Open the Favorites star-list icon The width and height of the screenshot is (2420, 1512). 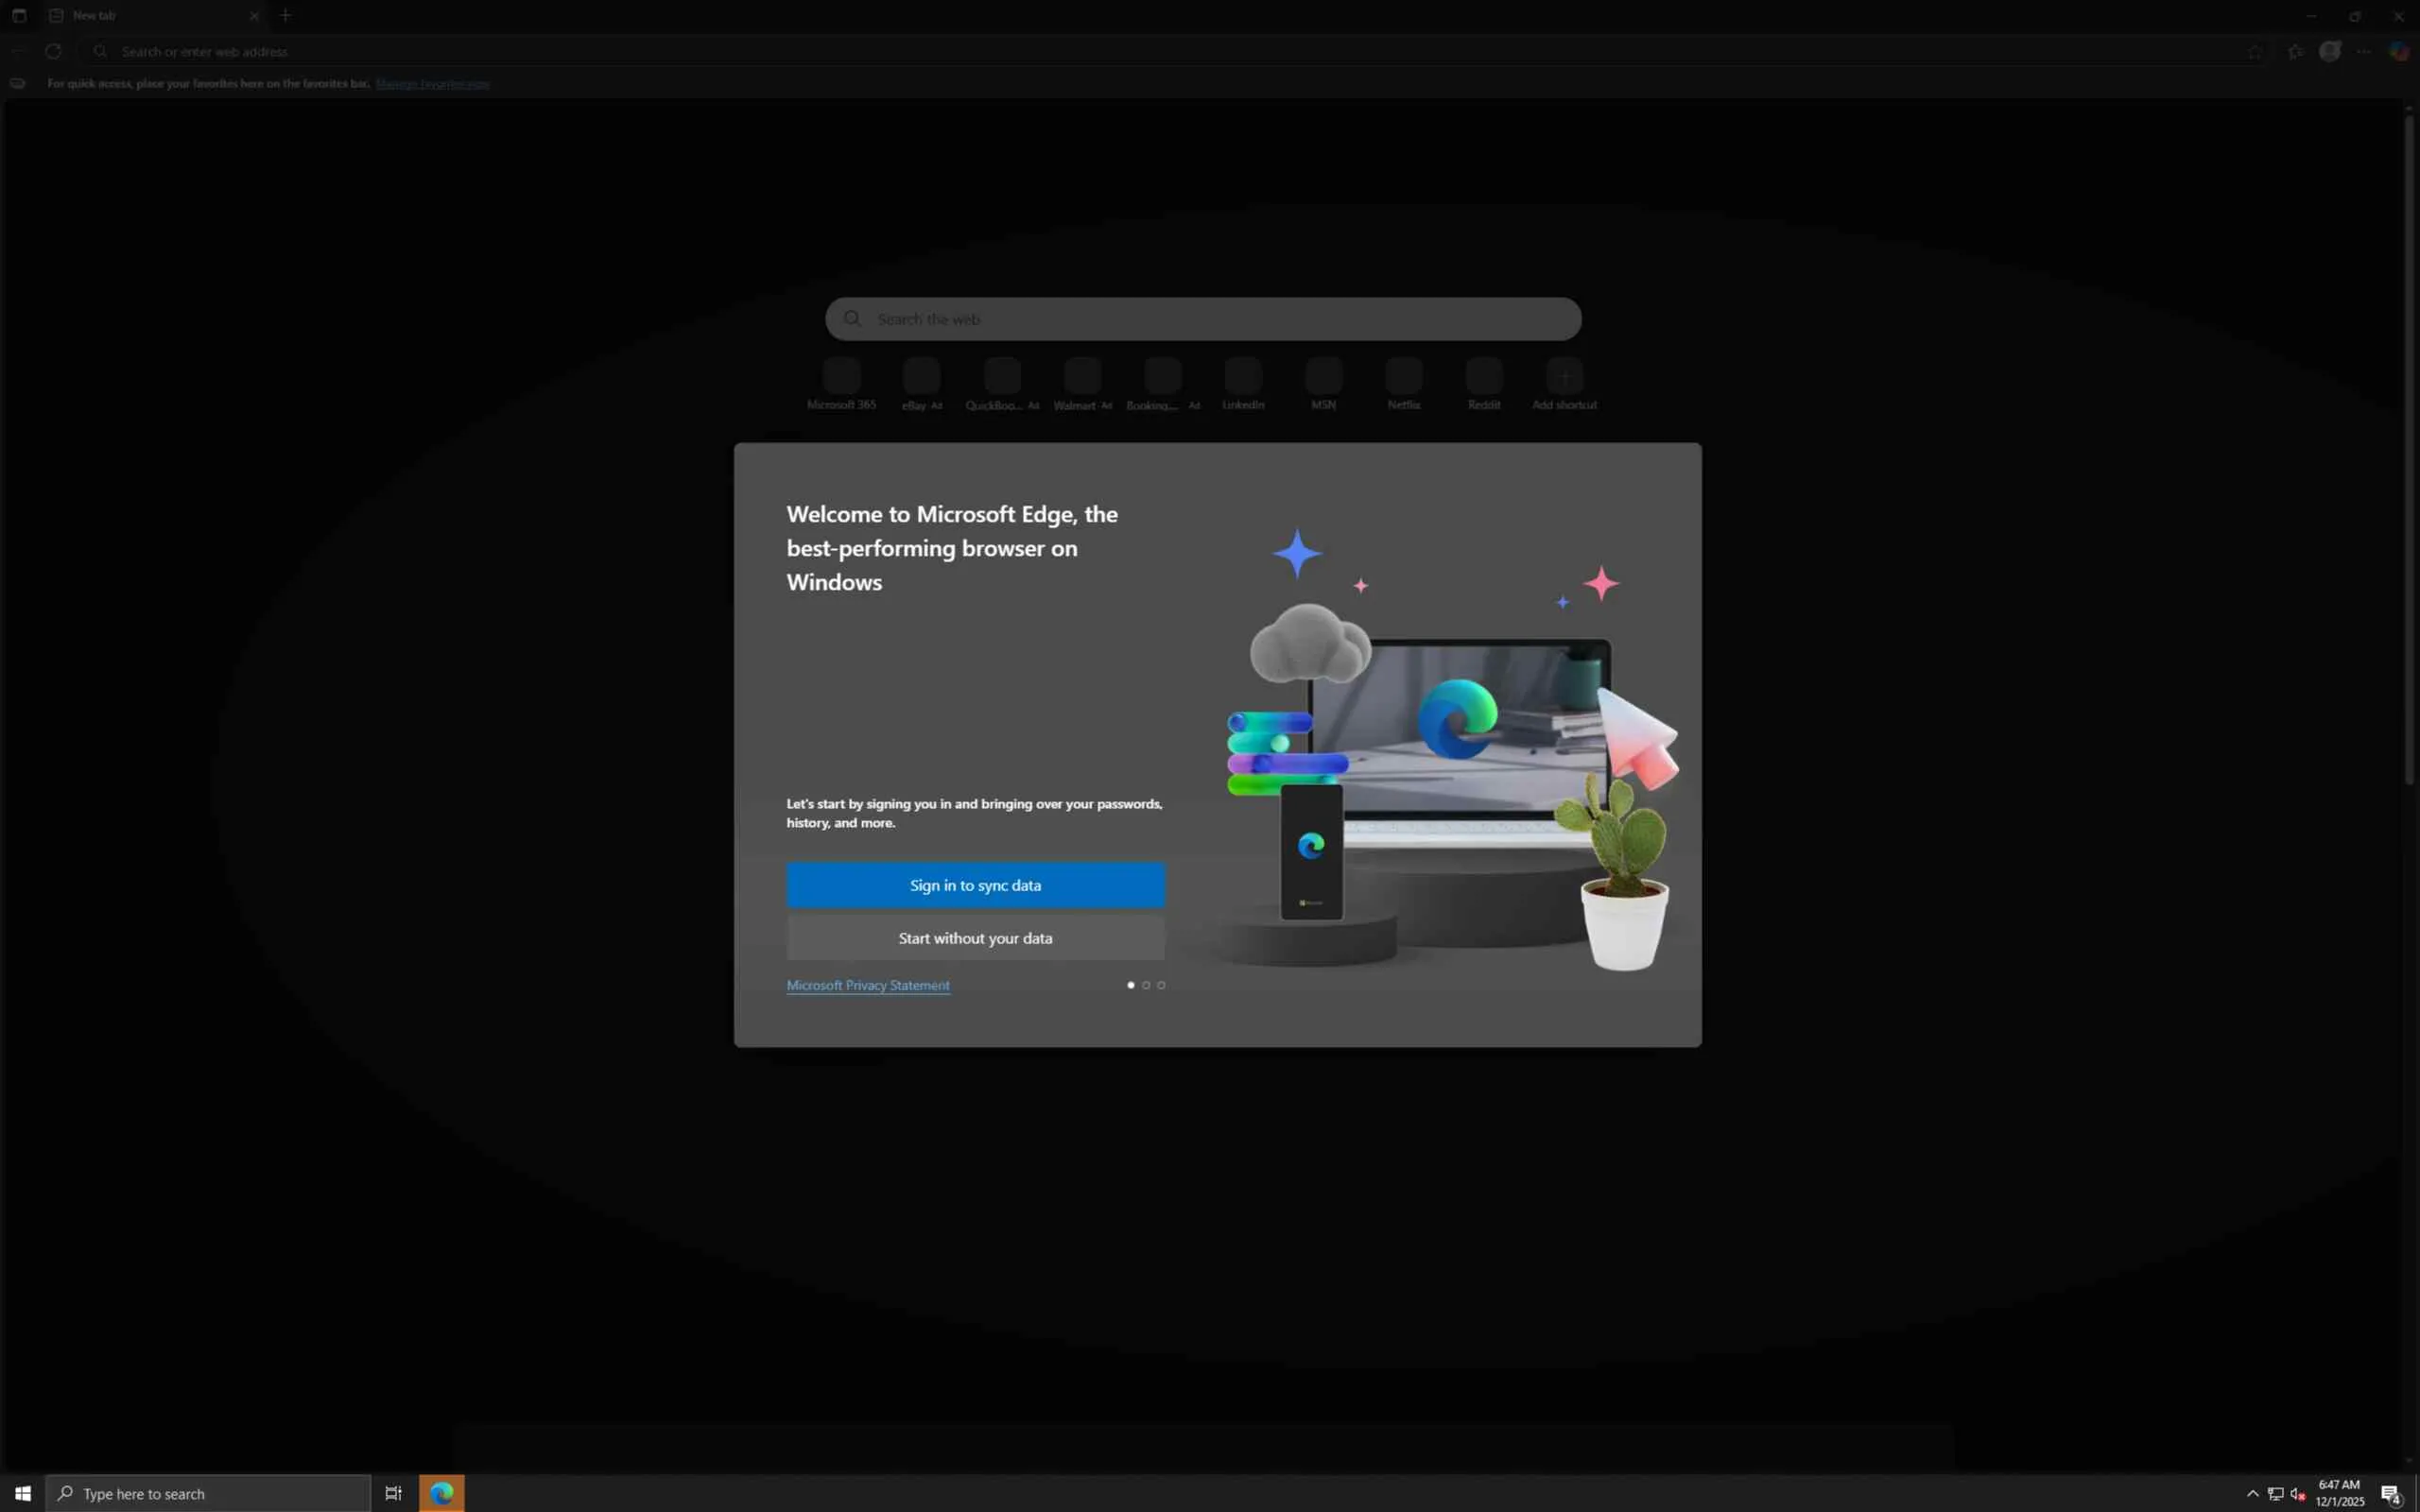tap(2295, 51)
